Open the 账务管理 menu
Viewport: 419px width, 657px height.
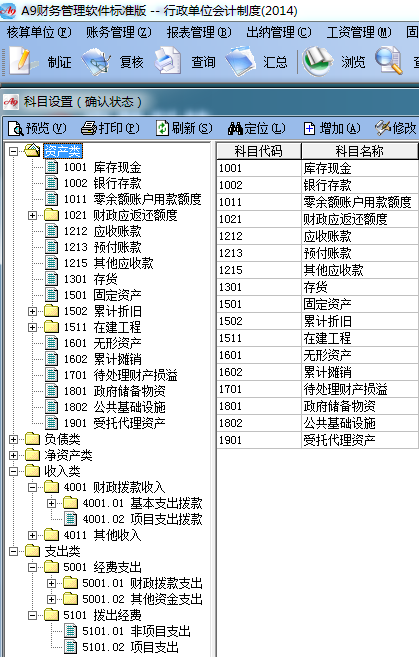point(119,32)
